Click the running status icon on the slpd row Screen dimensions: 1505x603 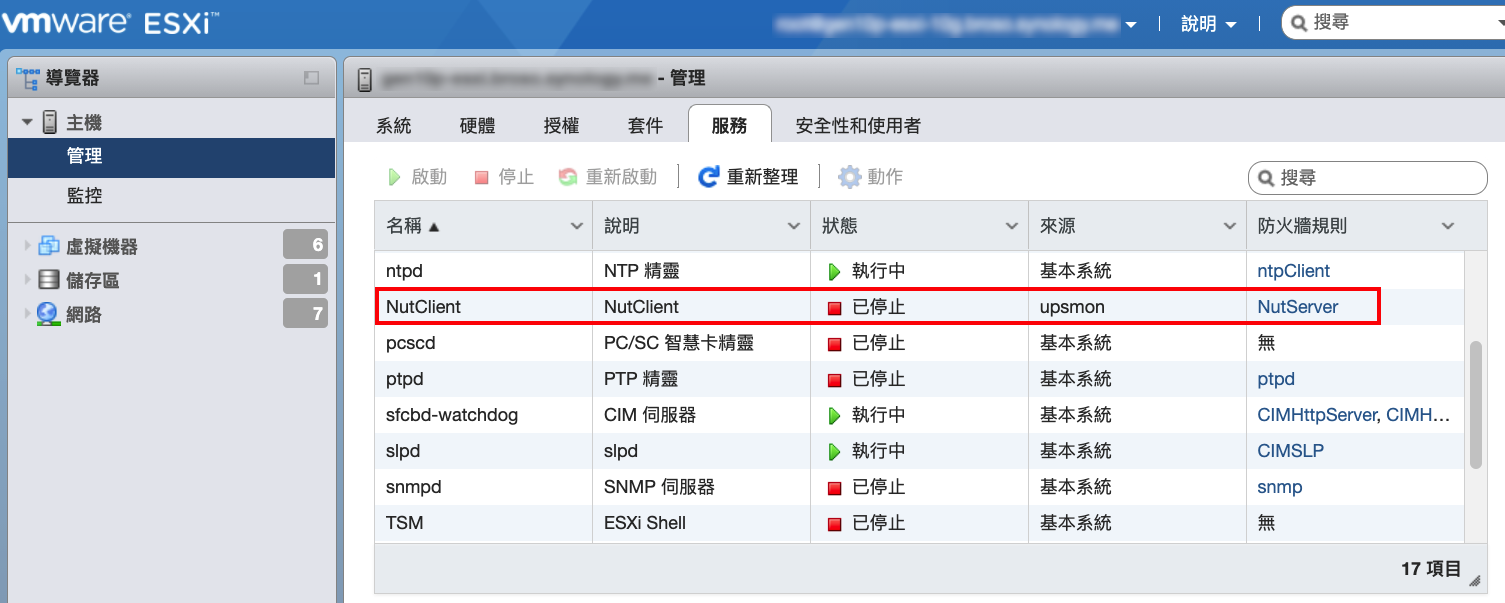point(835,451)
